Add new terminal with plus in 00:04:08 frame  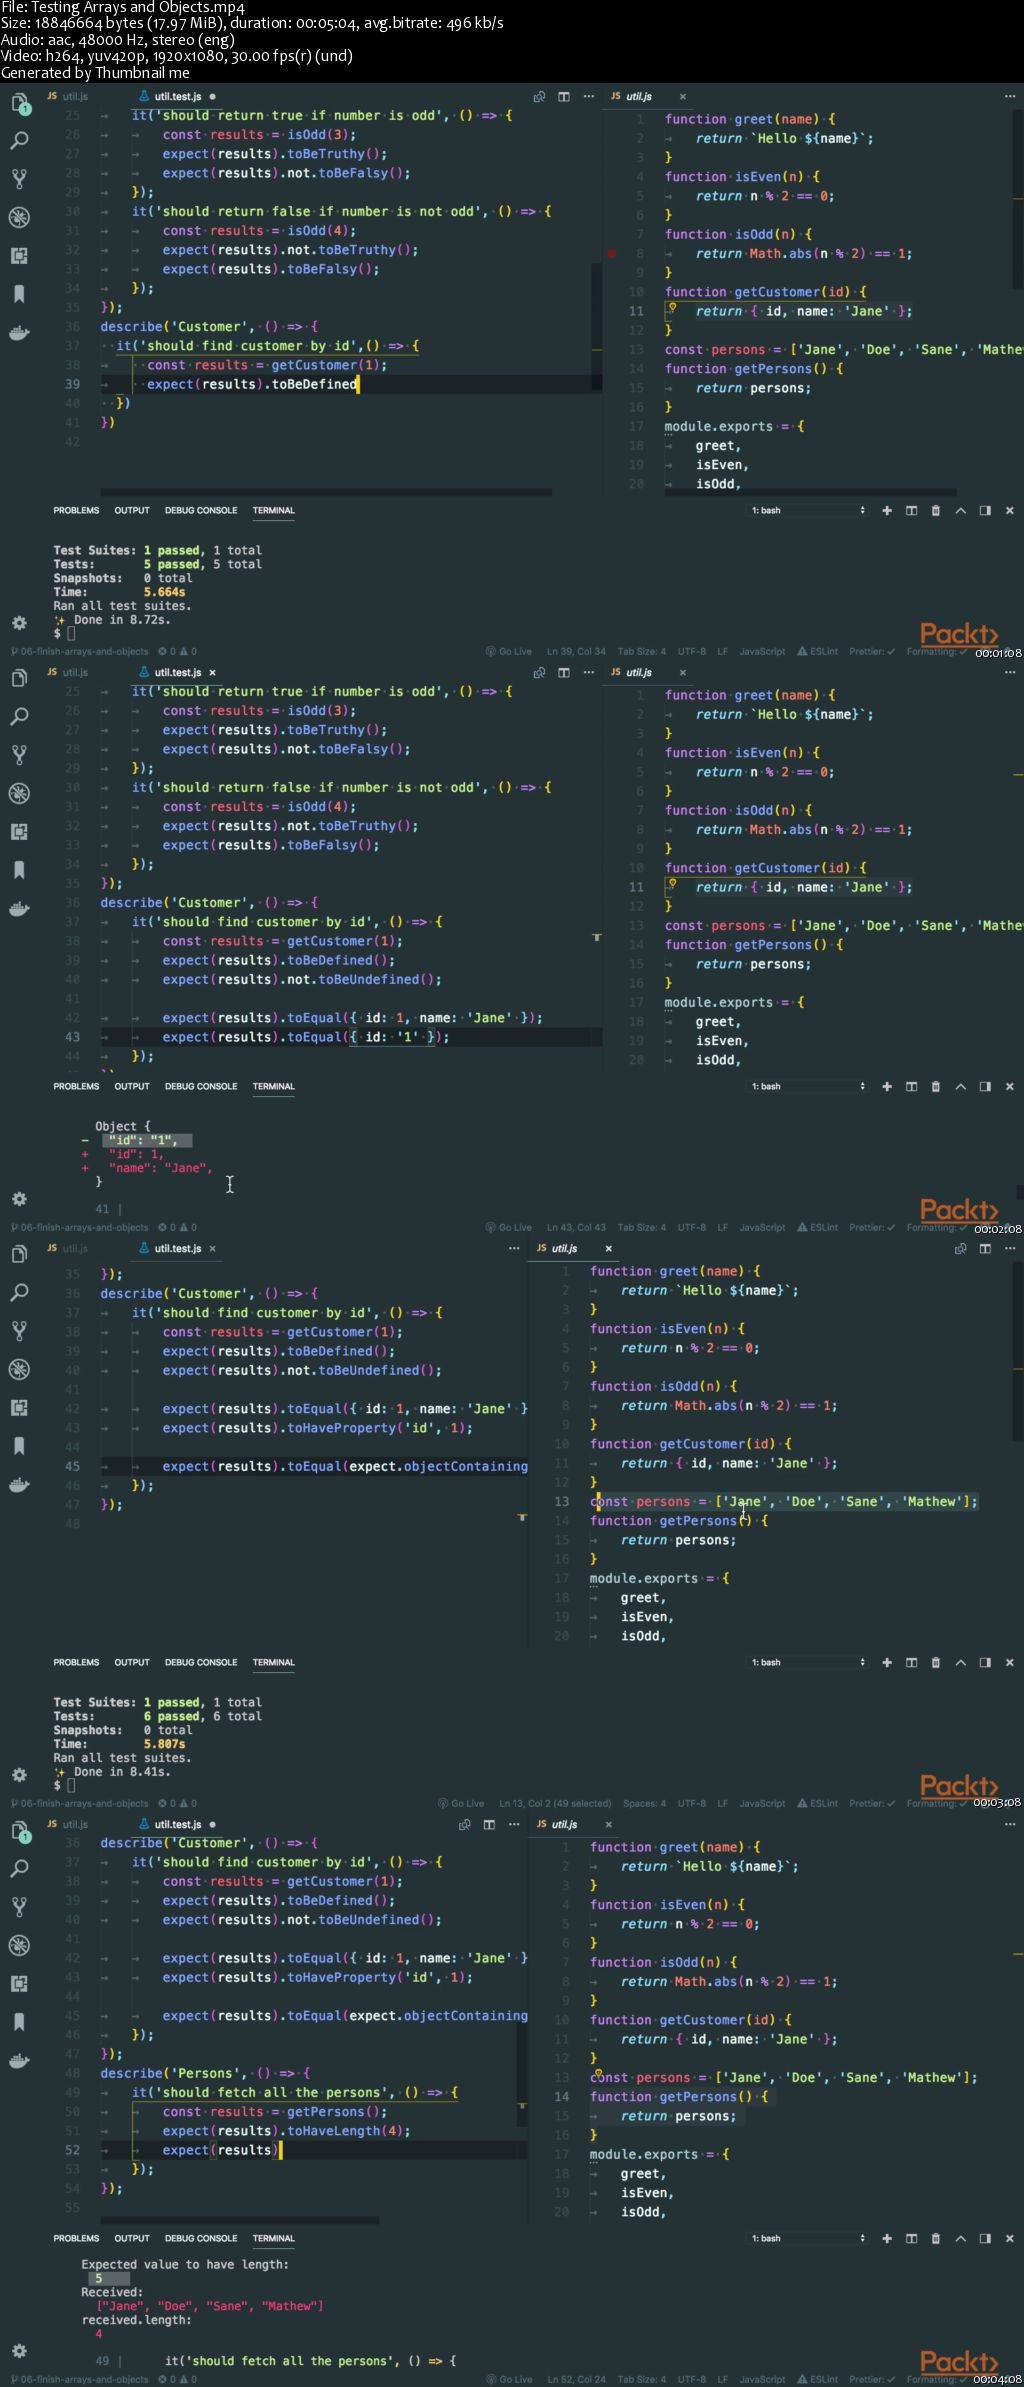click(x=887, y=2239)
